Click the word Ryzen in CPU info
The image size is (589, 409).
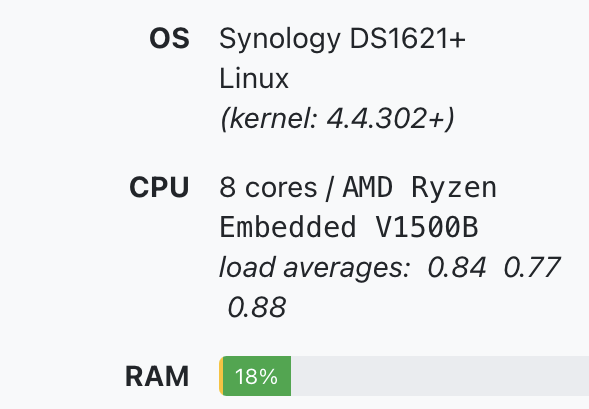pyautogui.click(x=454, y=189)
